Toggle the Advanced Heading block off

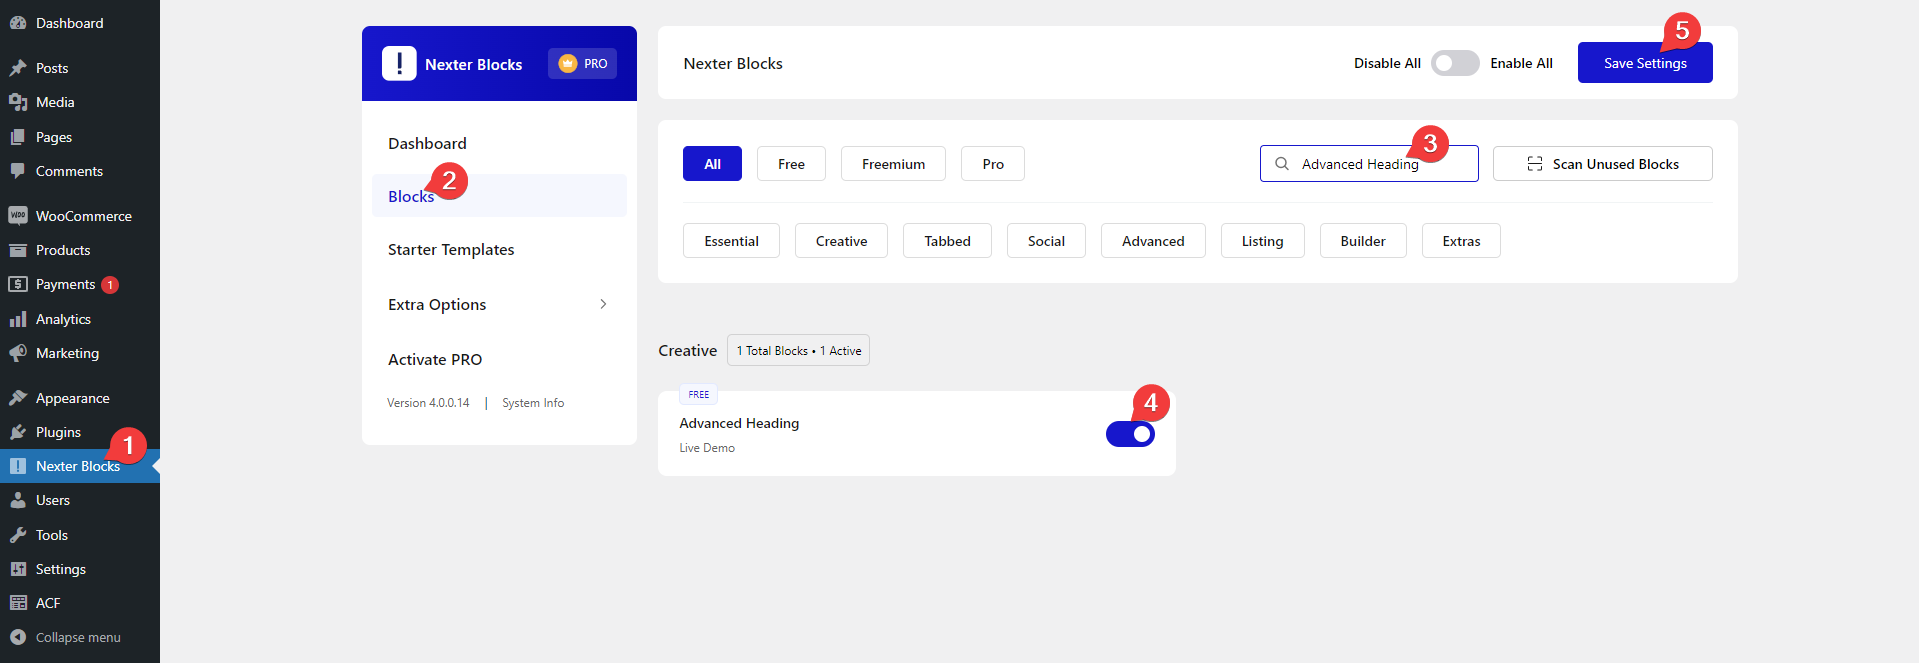[x=1130, y=434]
